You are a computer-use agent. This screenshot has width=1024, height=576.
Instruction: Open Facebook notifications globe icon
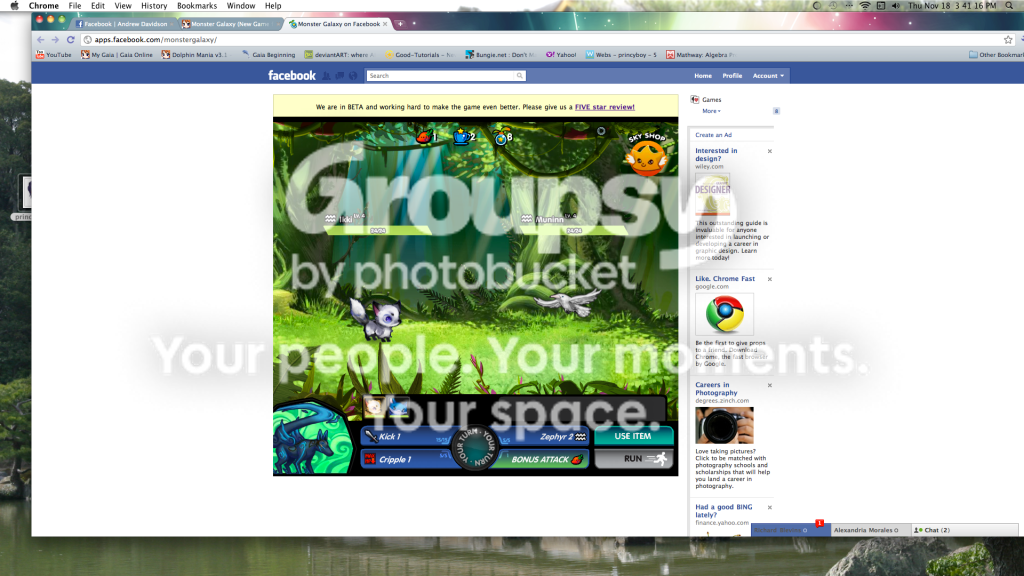pos(353,76)
